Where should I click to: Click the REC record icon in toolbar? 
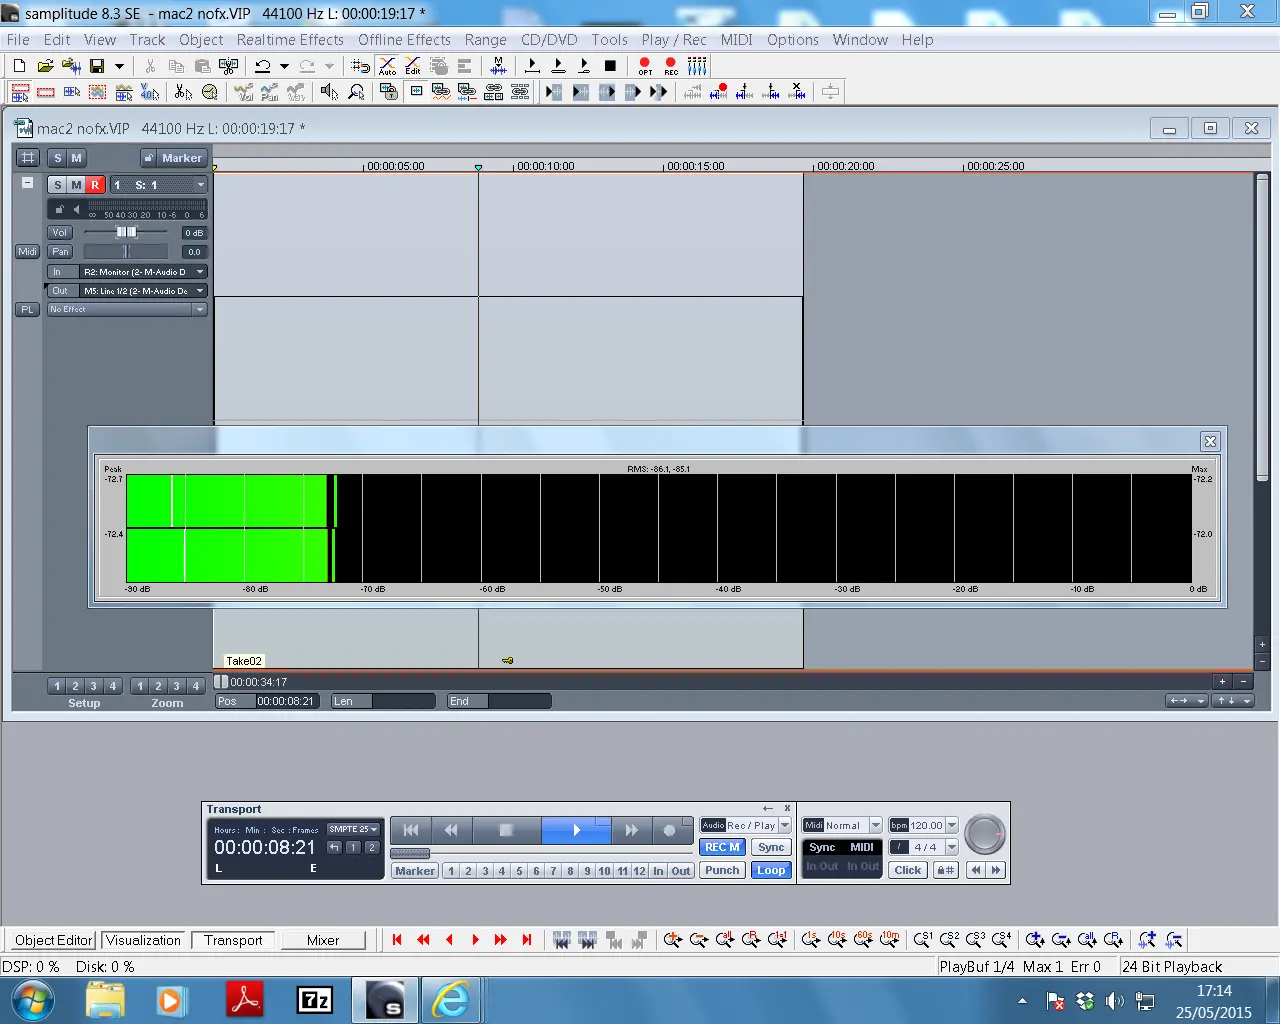671,66
